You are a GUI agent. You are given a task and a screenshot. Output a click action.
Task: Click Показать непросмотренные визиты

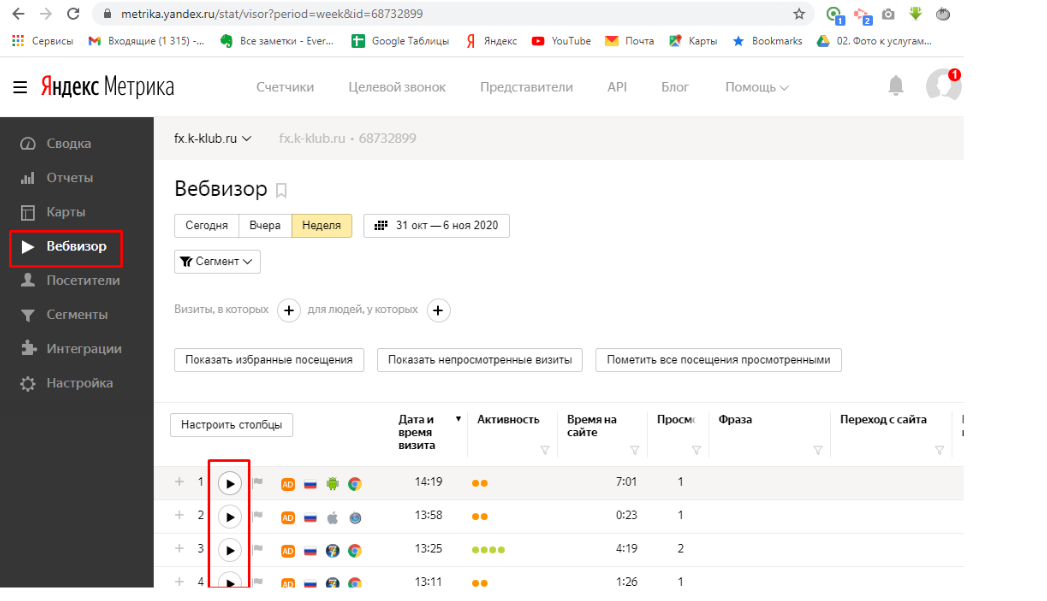pos(479,360)
